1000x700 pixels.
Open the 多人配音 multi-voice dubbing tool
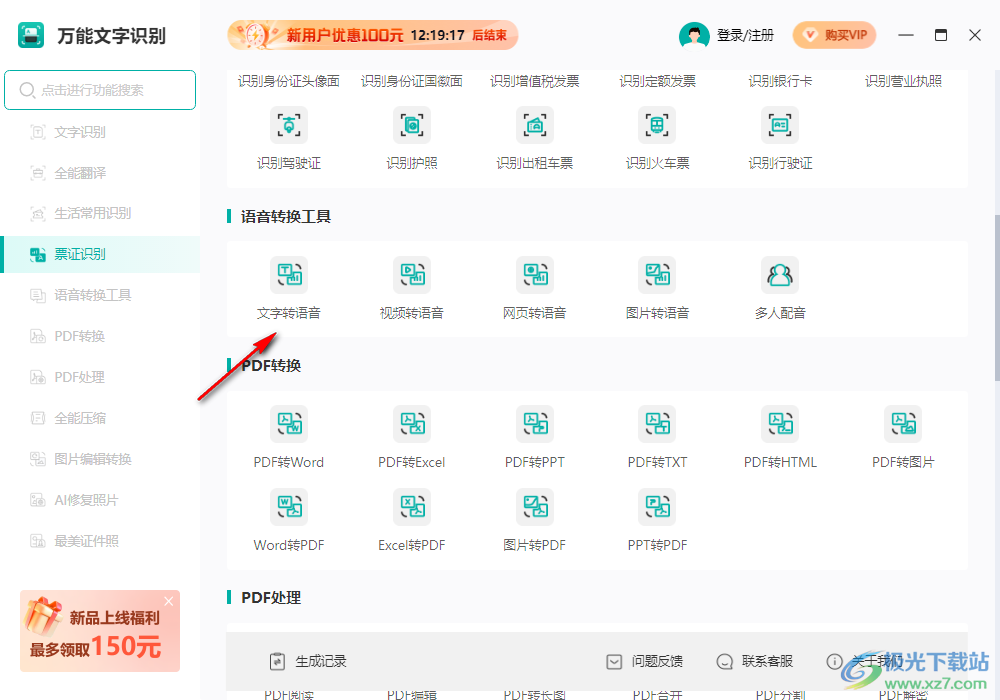780,289
